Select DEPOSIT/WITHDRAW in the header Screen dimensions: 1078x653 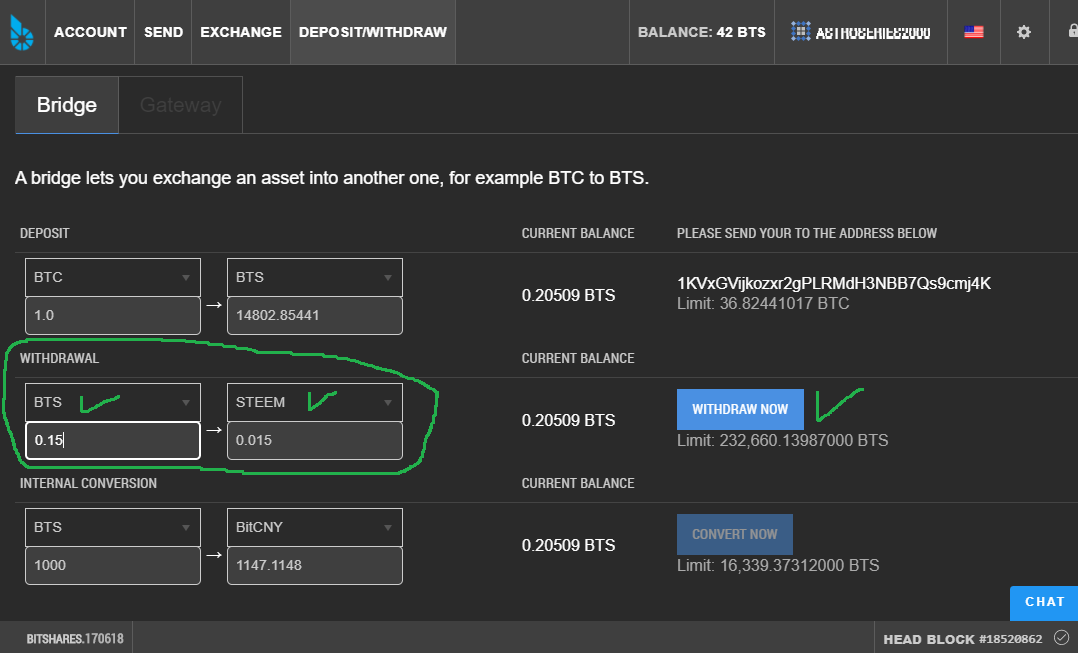pyautogui.click(x=373, y=32)
